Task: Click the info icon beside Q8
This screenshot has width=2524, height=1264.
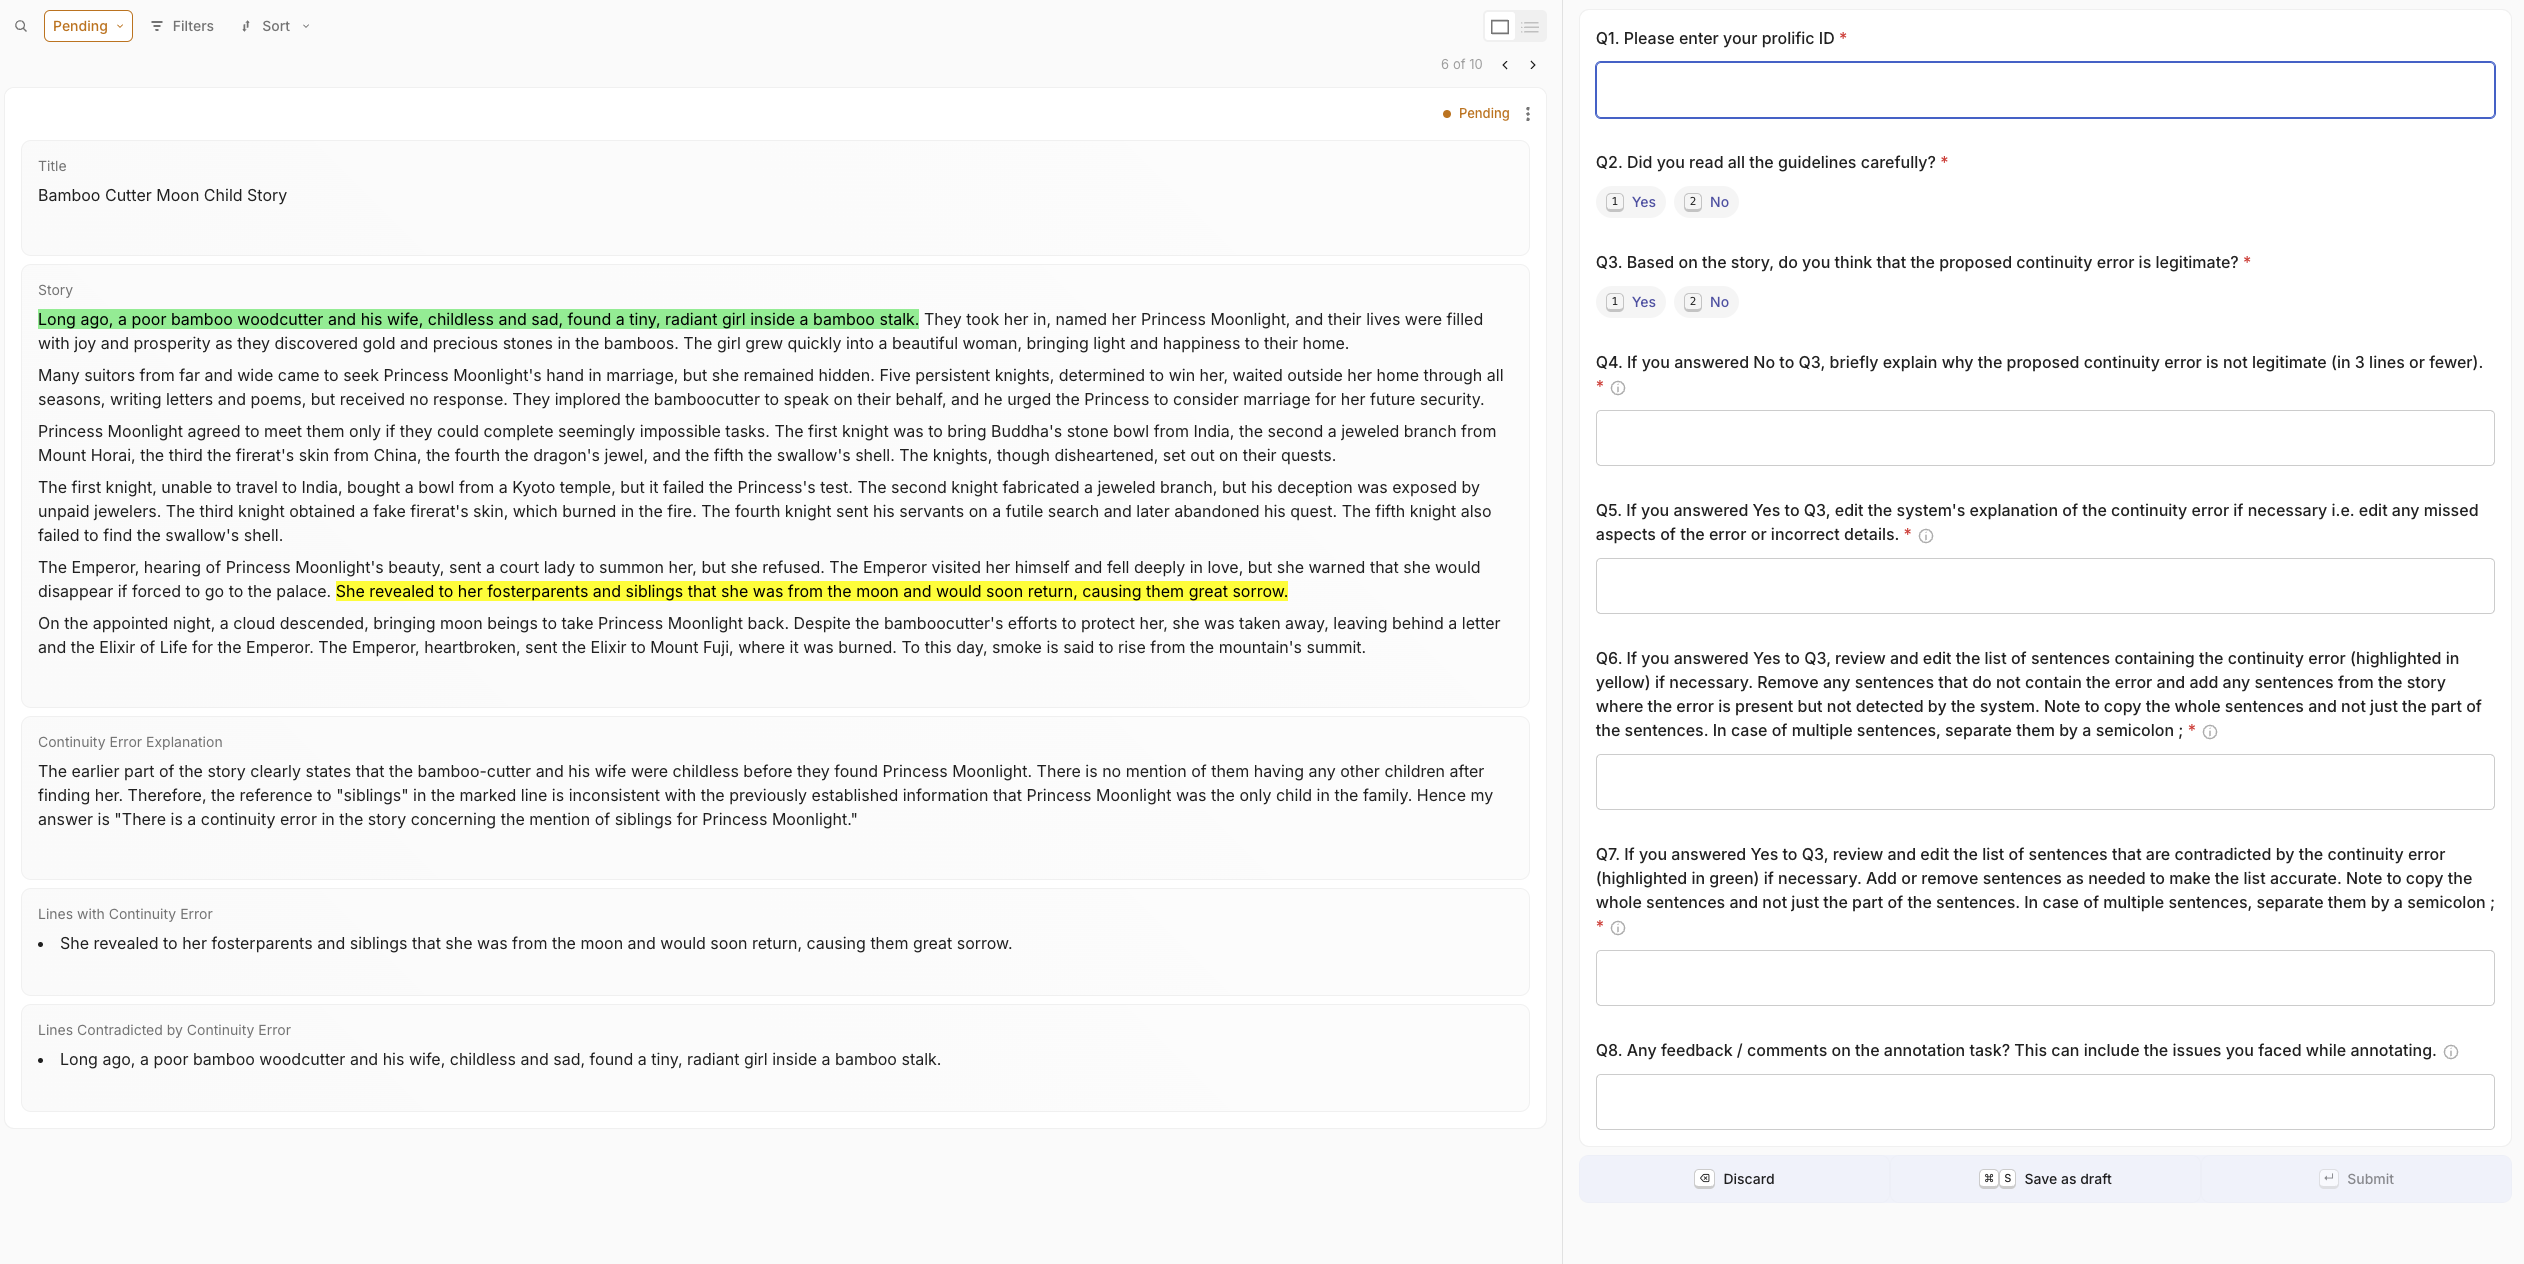Action: pyautogui.click(x=2450, y=1052)
